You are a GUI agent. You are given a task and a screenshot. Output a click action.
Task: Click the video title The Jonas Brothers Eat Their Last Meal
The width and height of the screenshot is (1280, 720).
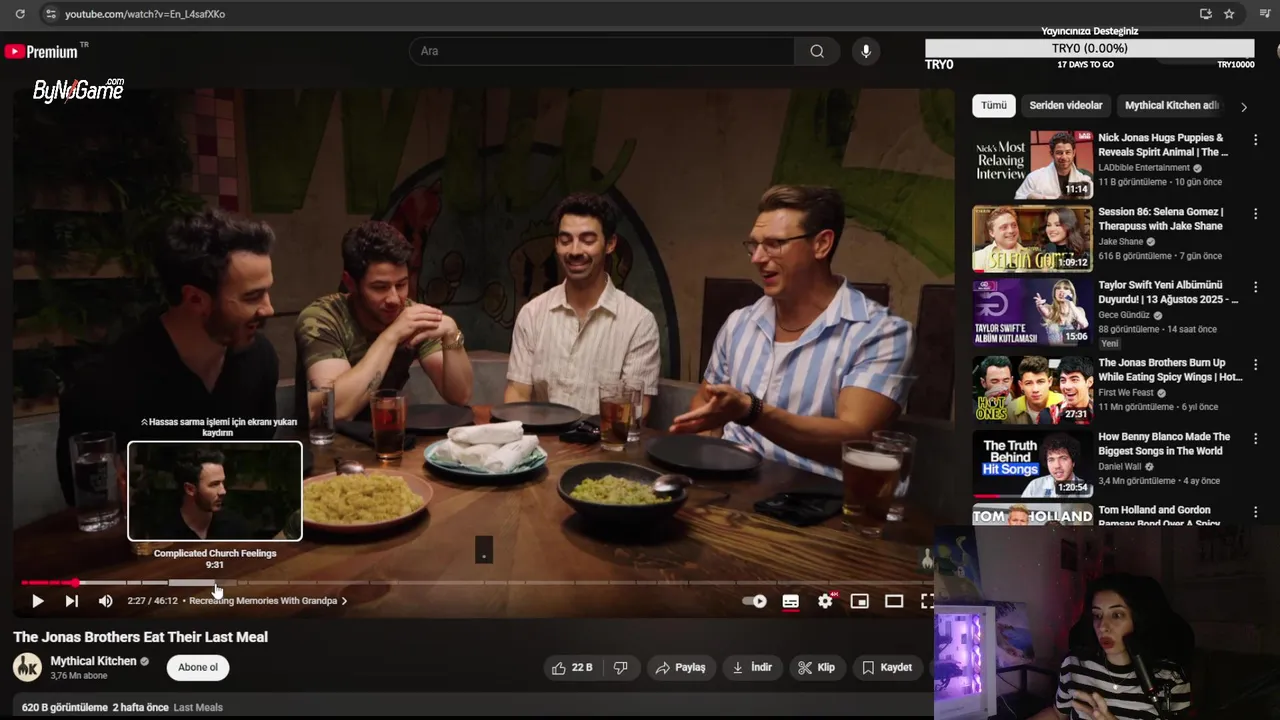click(140, 637)
